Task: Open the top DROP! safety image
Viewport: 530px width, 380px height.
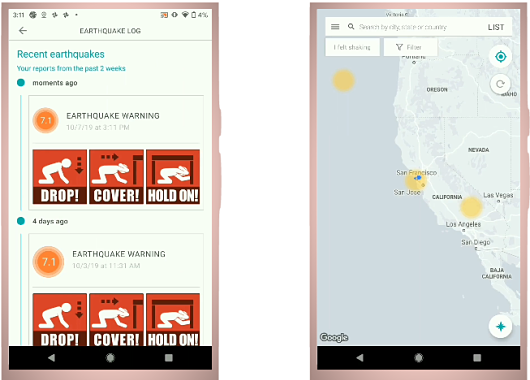Action: (60, 177)
